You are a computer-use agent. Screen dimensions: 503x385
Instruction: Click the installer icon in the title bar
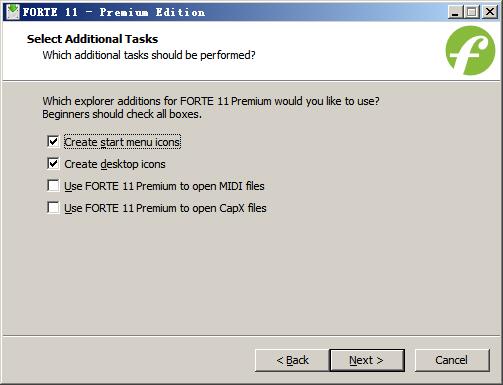pyautogui.click(x=13, y=12)
